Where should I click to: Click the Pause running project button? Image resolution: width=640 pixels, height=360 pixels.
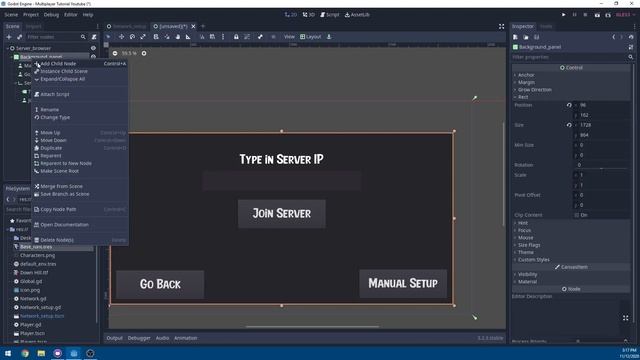pyautogui.click(x=574, y=15)
